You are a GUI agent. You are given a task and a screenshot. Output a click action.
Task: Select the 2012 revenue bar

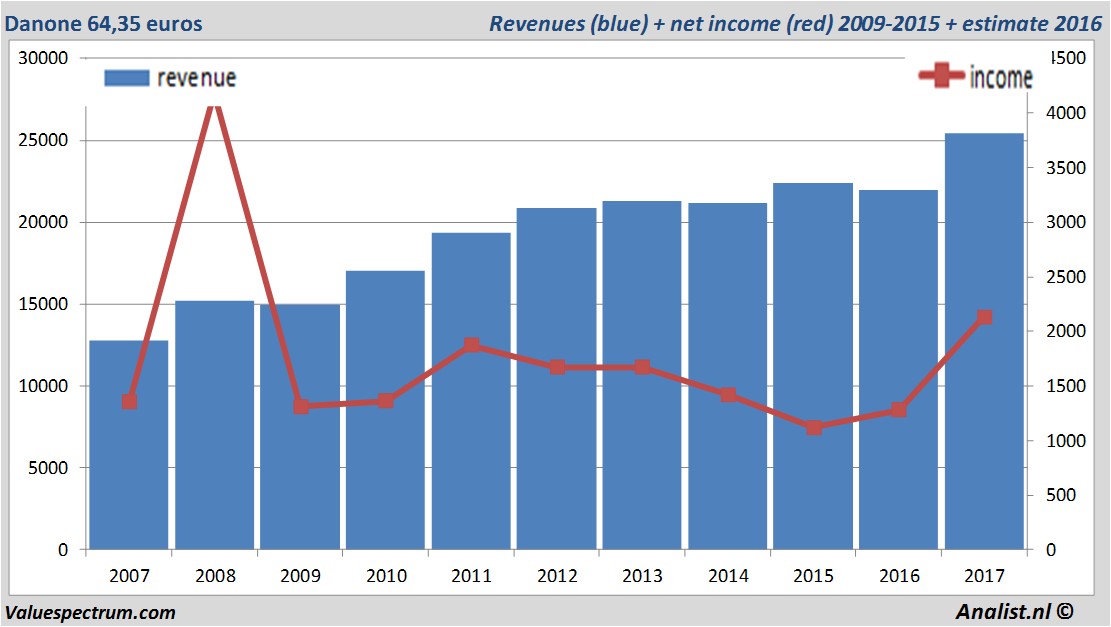pos(556,378)
